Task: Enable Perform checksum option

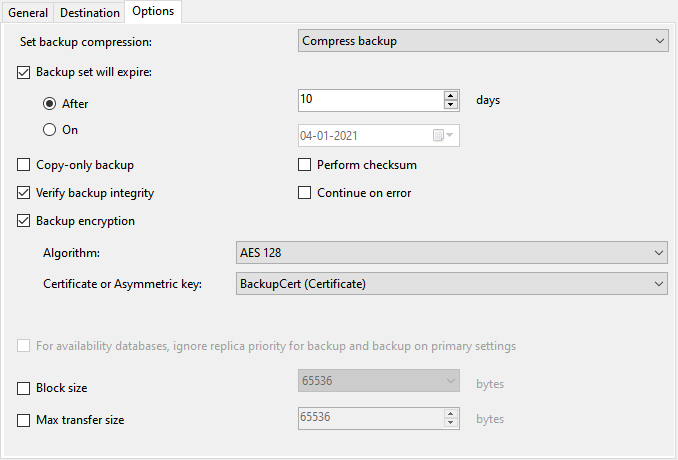Action: (305, 165)
